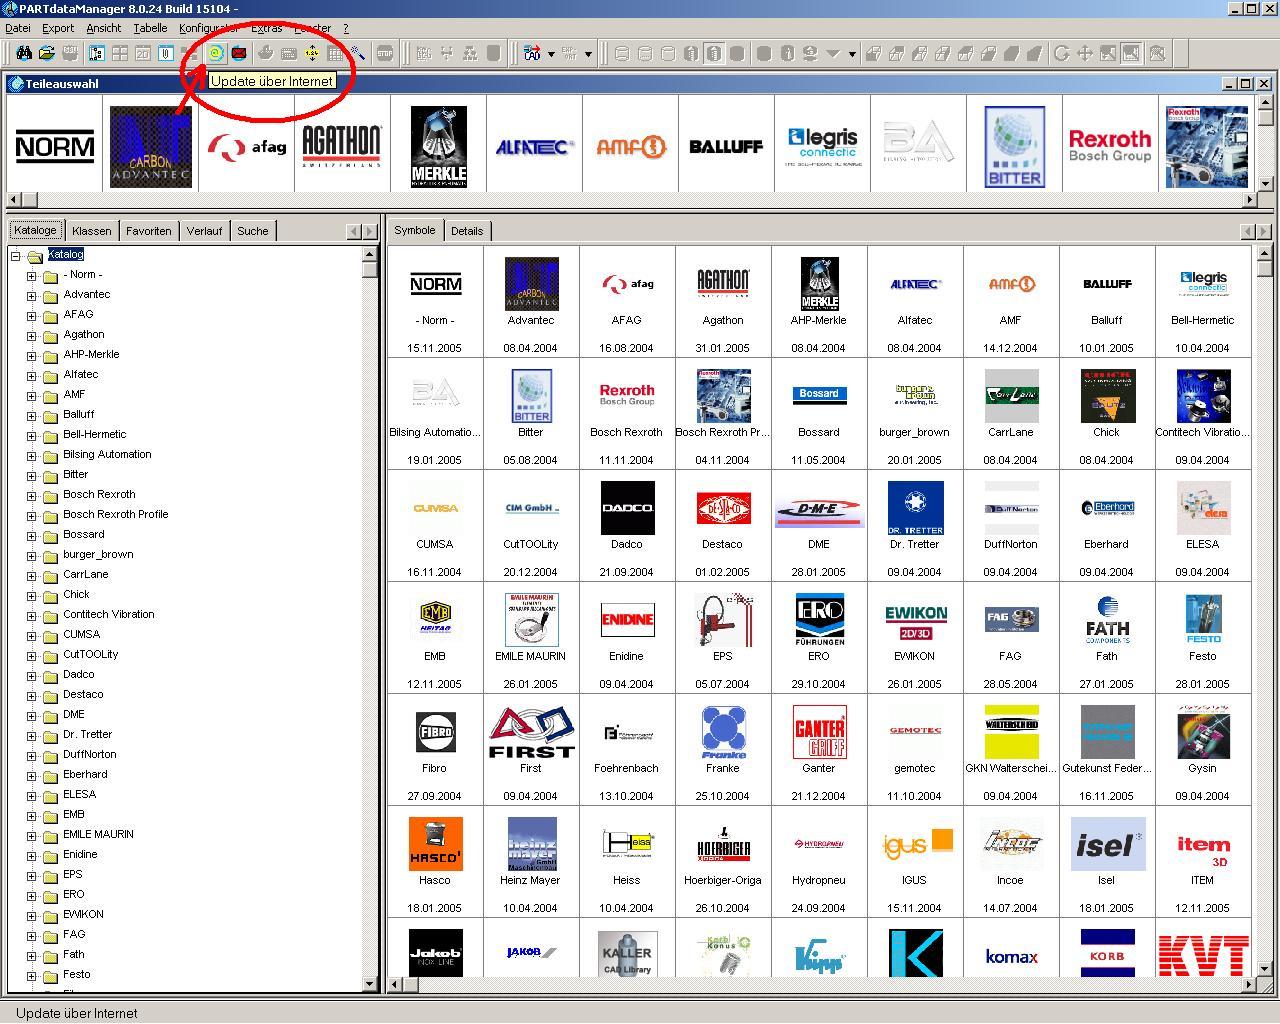Select the BALLUFF logo in top strip
The image size is (1280, 1024).
pos(726,145)
